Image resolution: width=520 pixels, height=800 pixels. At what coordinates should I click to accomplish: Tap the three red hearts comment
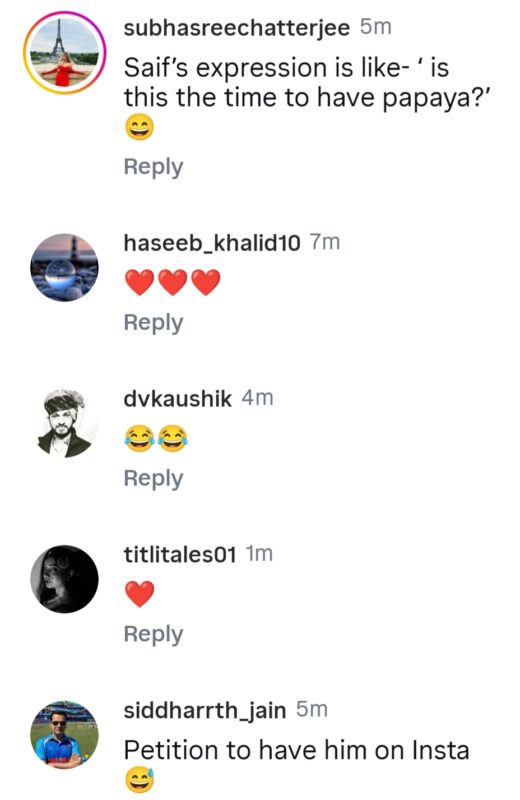(x=172, y=282)
